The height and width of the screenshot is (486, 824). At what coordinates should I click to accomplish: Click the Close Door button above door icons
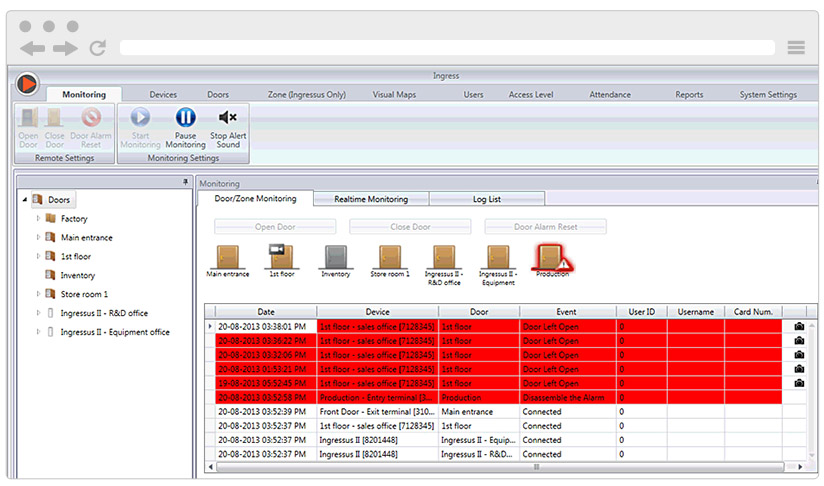pos(410,226)
